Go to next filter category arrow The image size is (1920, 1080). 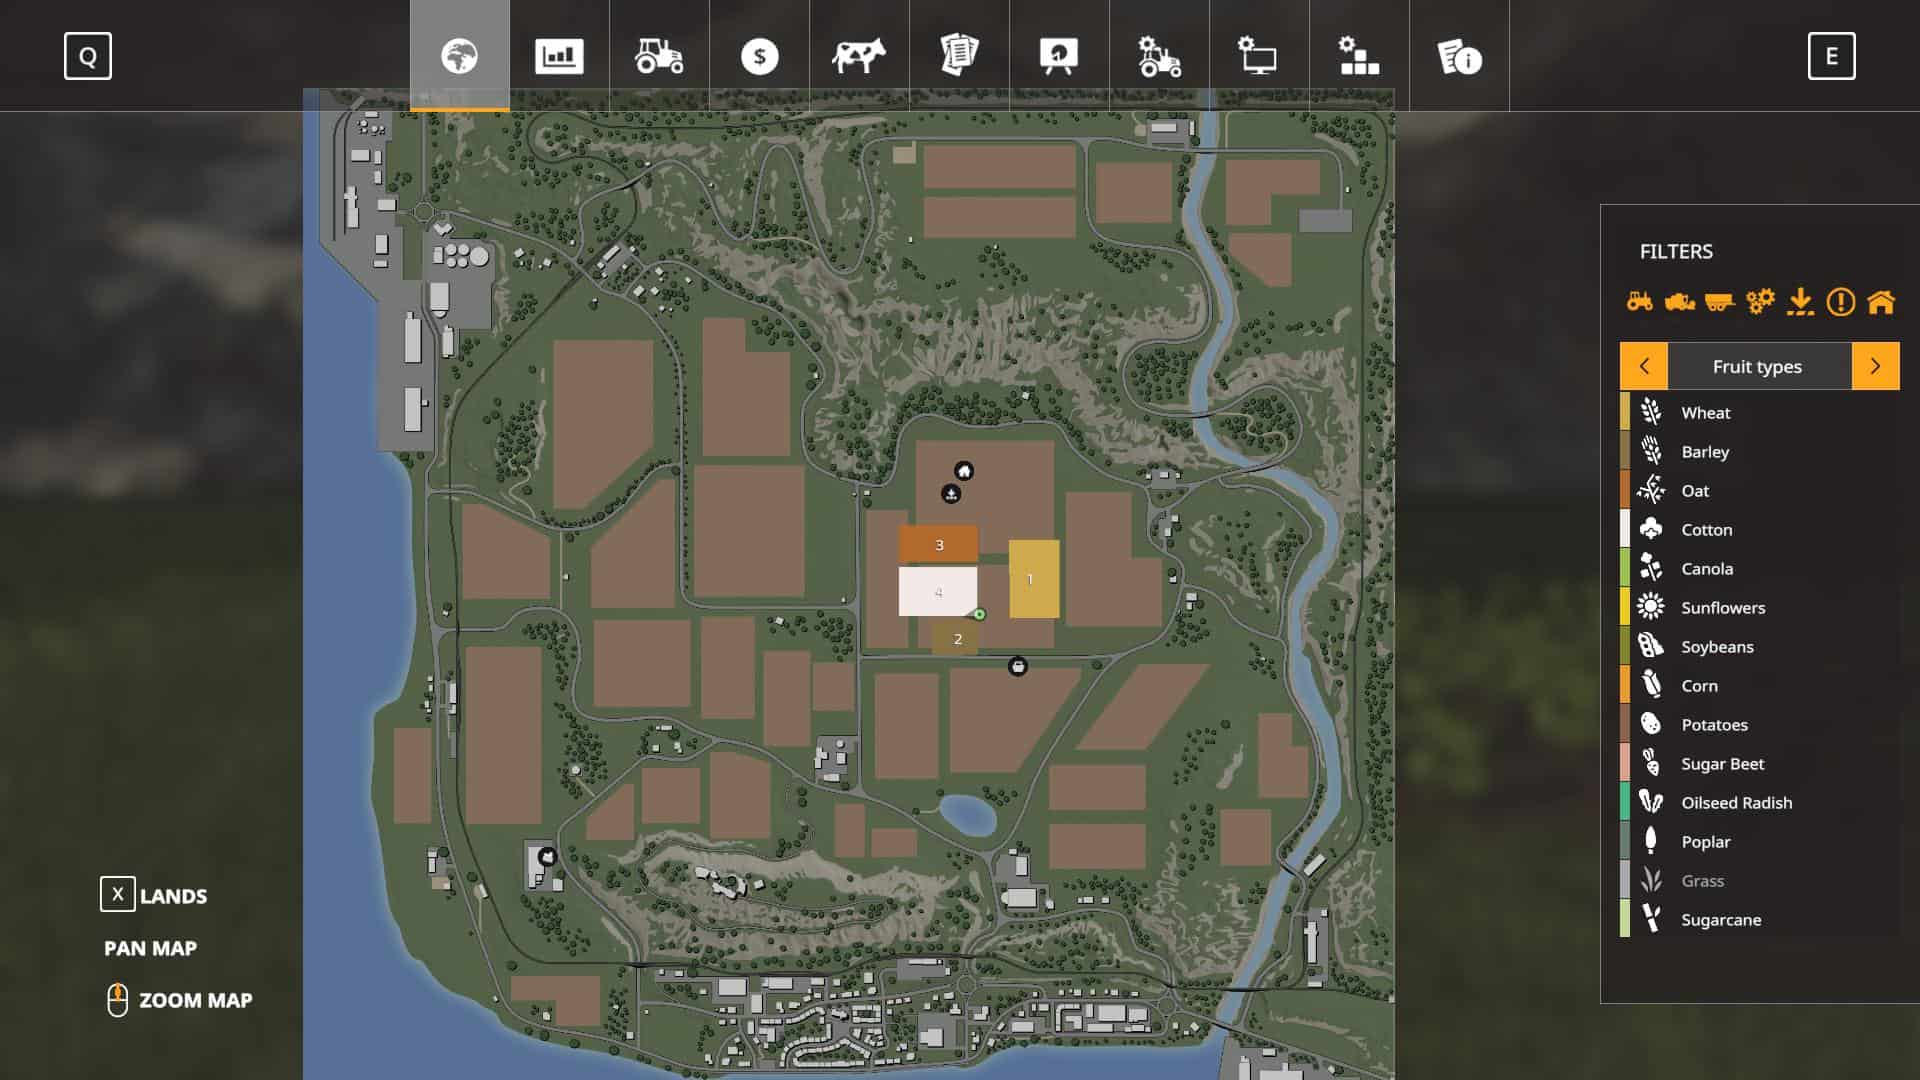(1875, 366)
